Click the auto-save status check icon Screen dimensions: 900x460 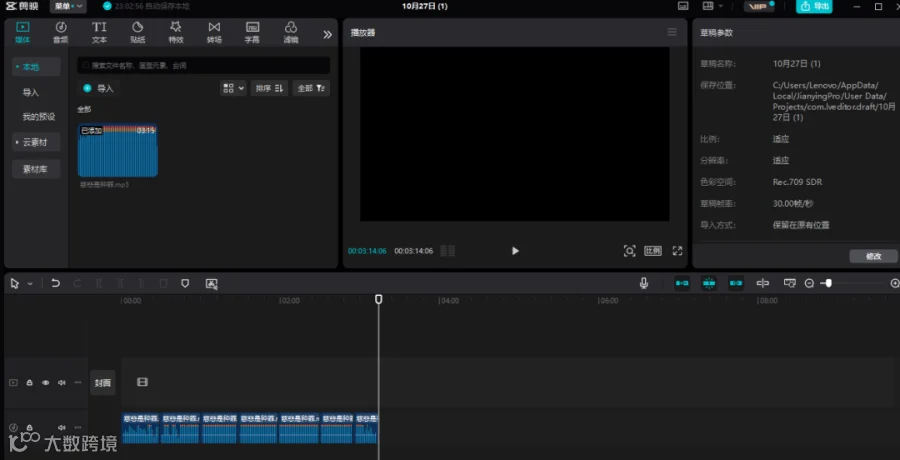107,6
